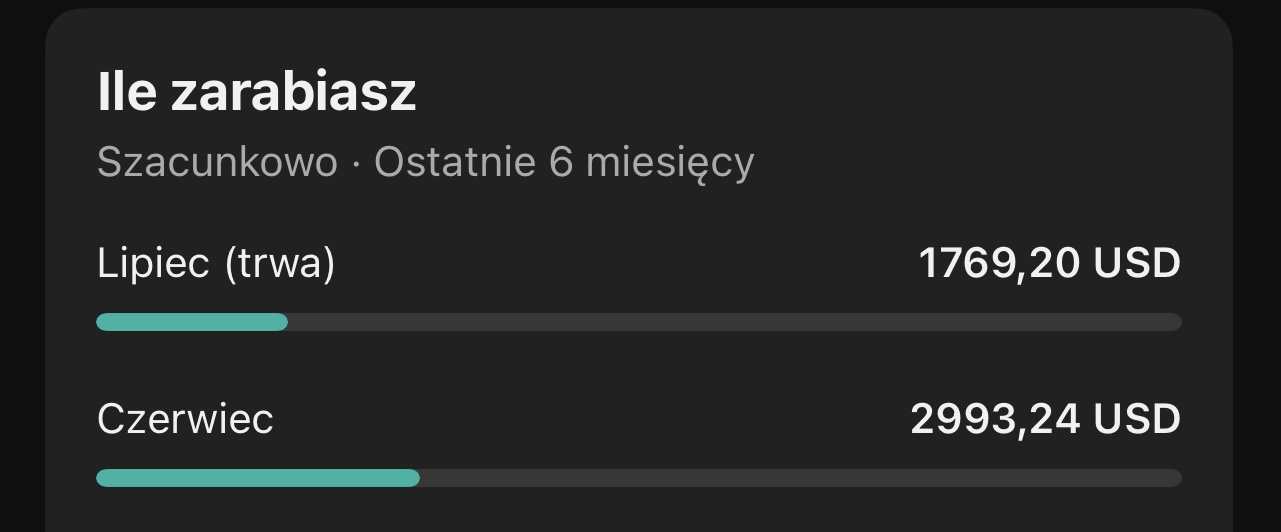Screen dimensions: 1281x532
Task: Click the right tip of Czerwiec's teal fill
Action: point(415,478)
